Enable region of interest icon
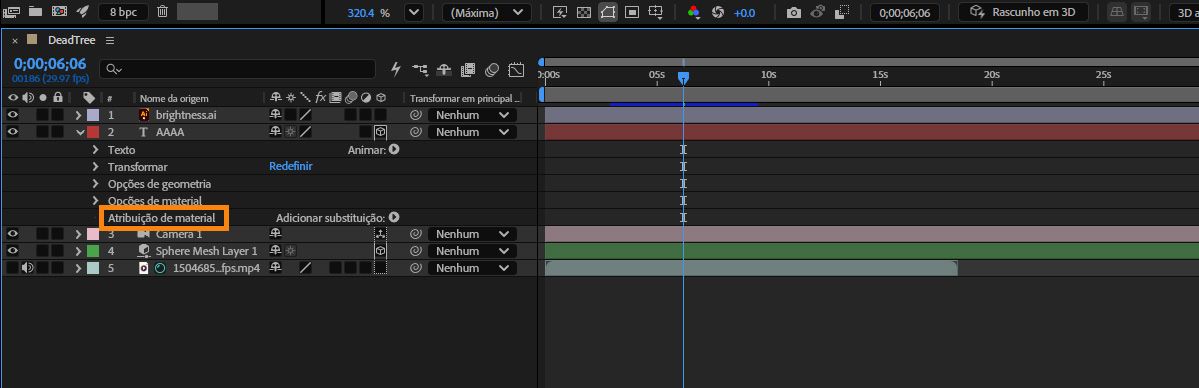The width and height of the screenshot is (1199, 388). 632,12
